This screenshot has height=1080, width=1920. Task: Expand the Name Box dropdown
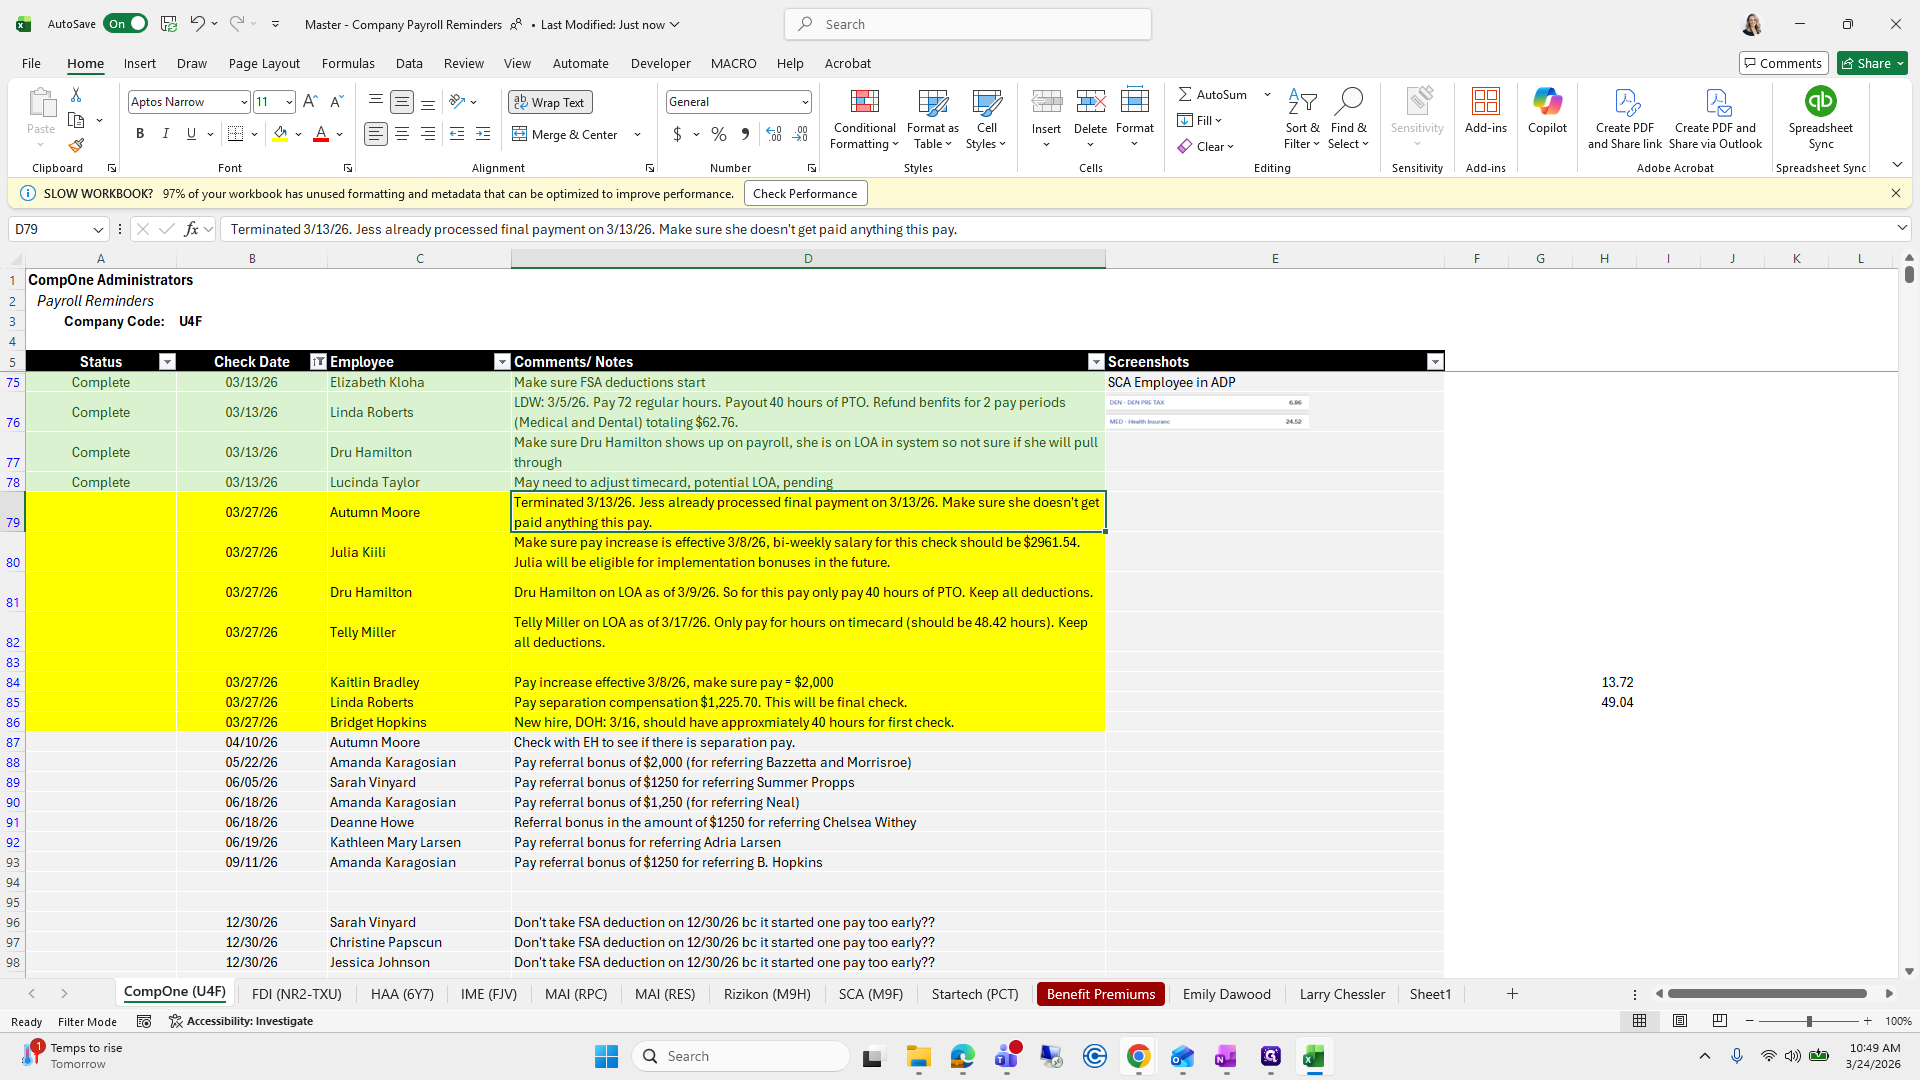(98, 230)
